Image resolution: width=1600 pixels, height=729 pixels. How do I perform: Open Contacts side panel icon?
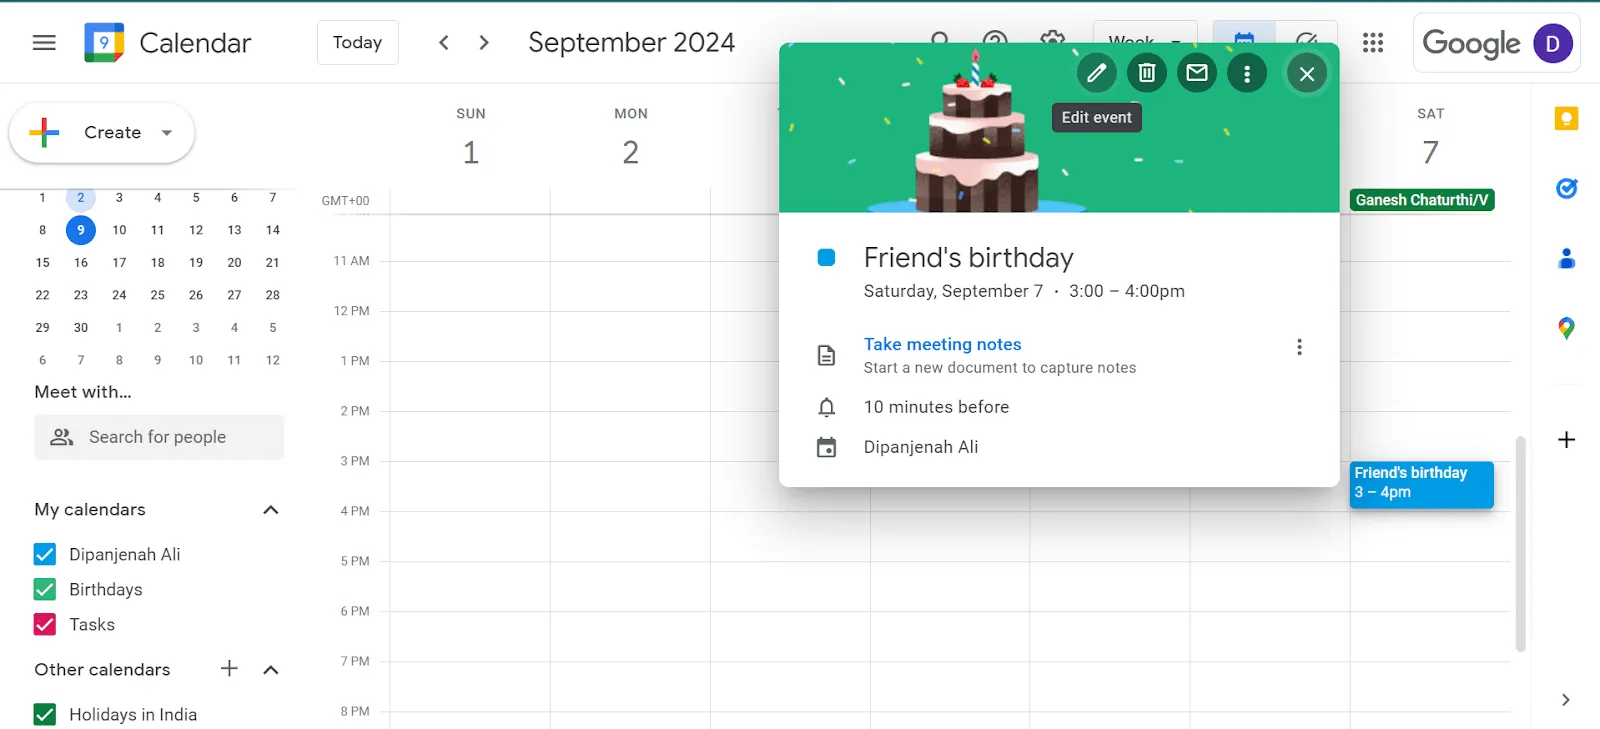[x=1566, y=258]
